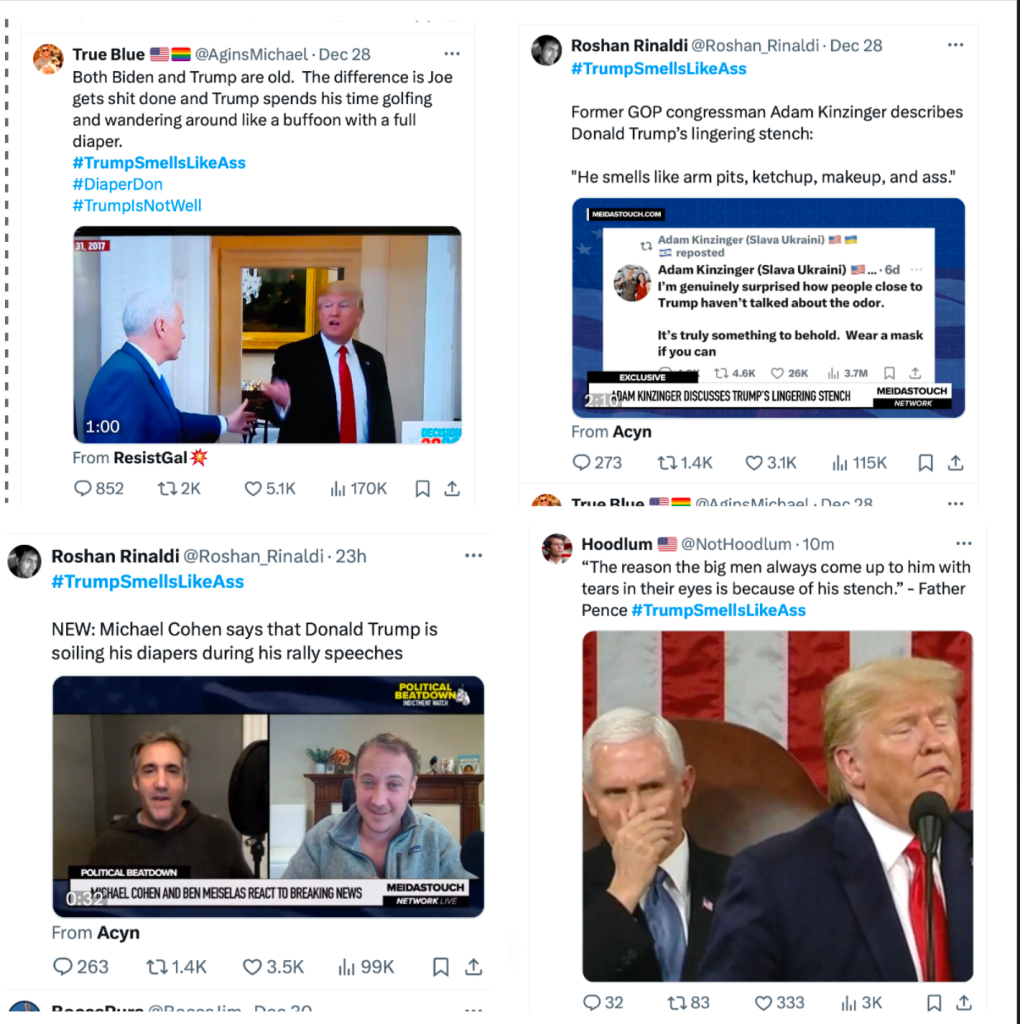Open more options on Hoodlum's tweet
The width and height of the screenshot is (1020, 1024).
964,543
